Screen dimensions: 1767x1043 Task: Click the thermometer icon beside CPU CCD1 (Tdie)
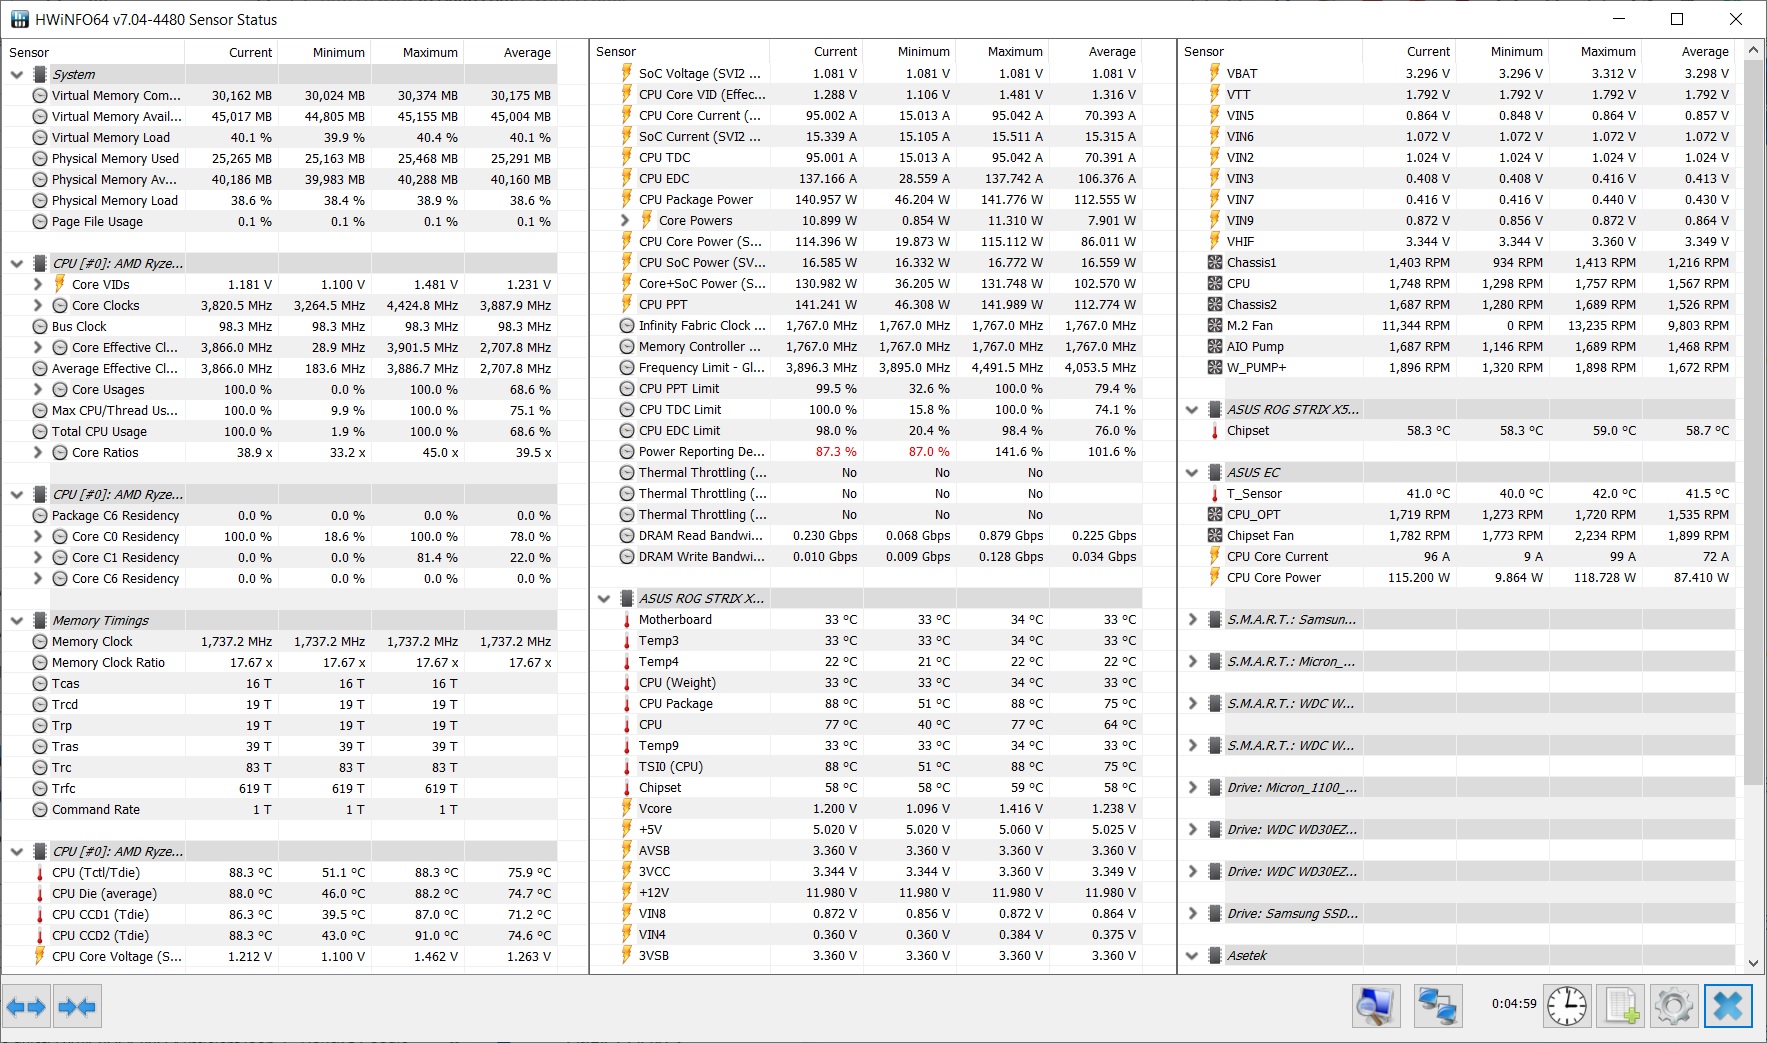pos(40,915)
